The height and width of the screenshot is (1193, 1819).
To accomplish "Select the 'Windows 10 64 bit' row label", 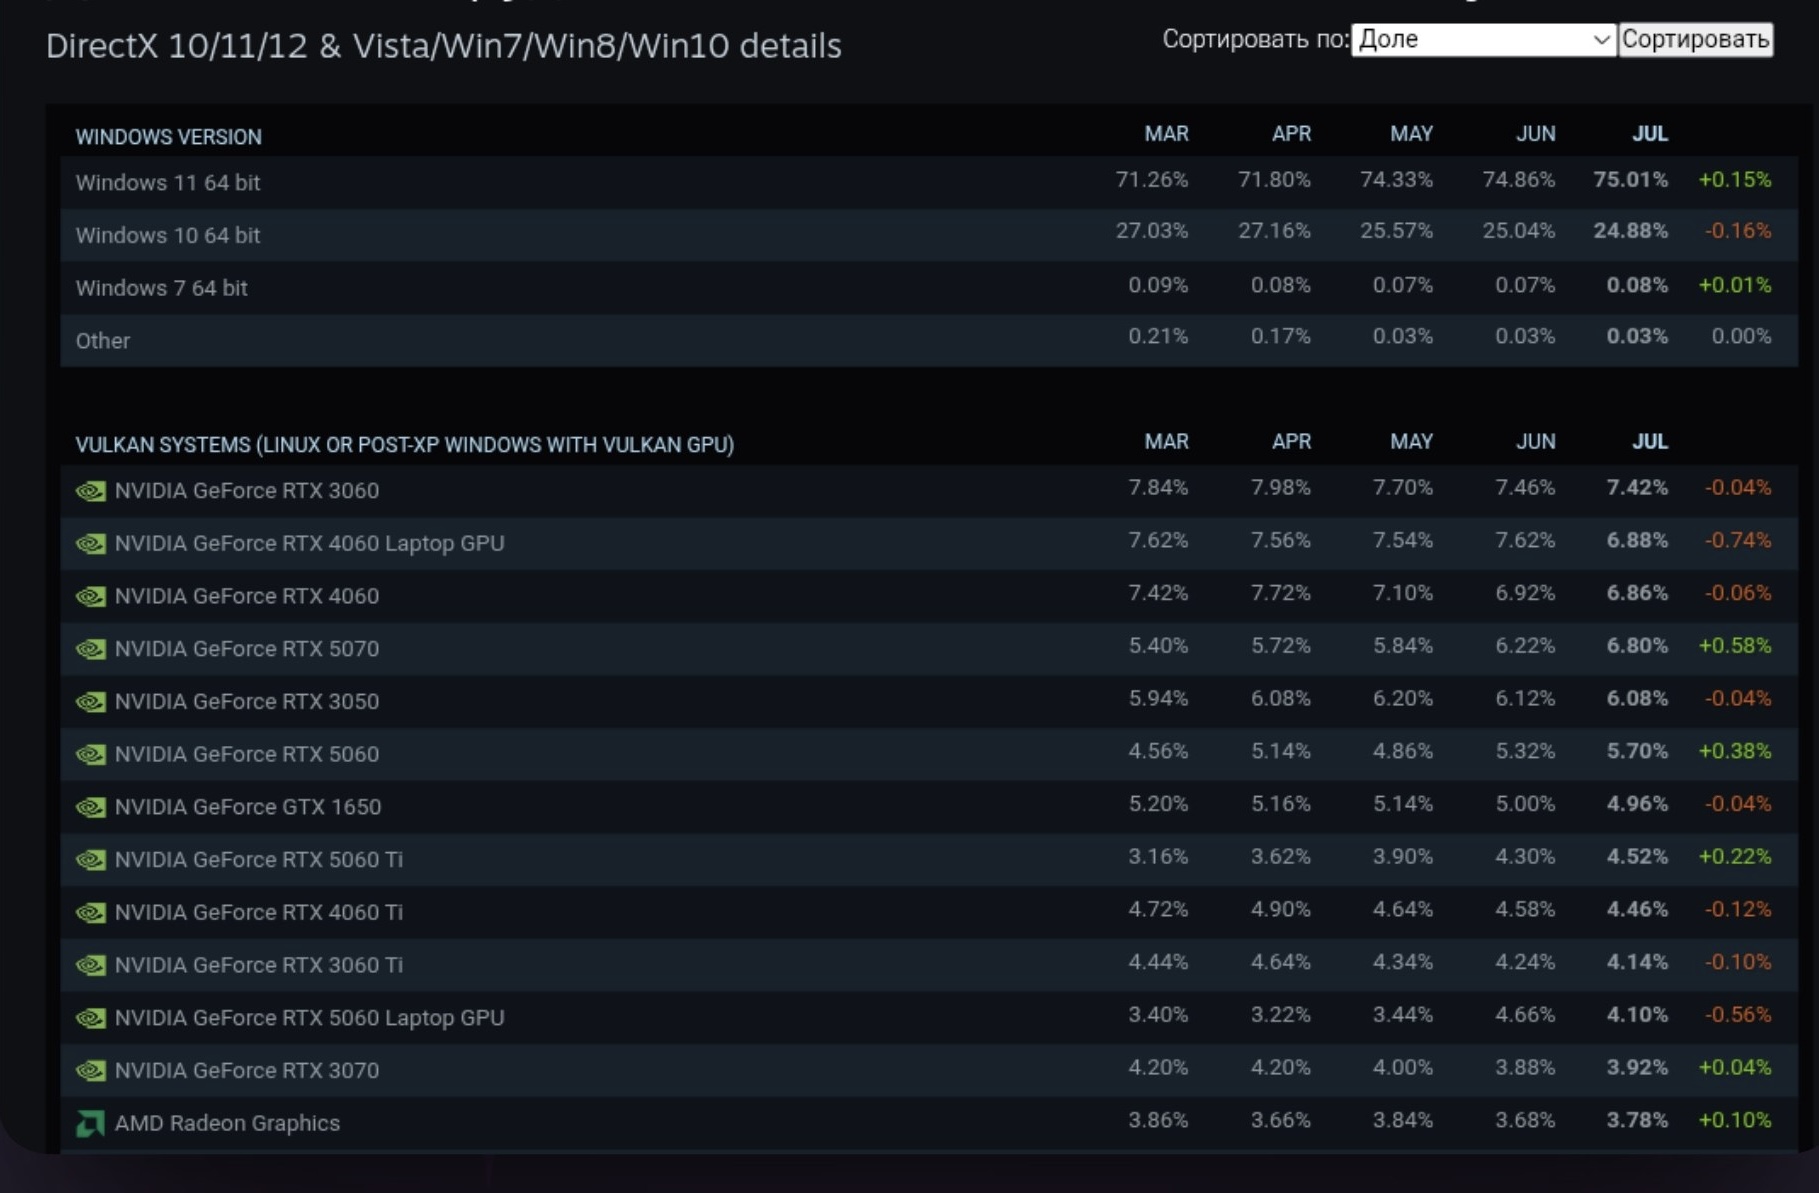I will [x=168, y=236].
